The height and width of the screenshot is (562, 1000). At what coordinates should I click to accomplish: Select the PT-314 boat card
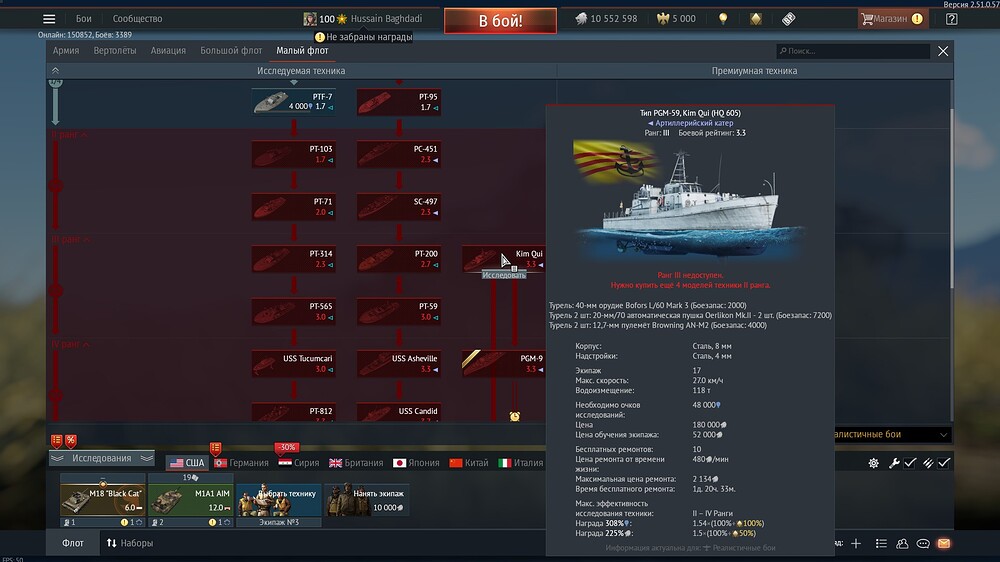[x=293, y=259]
